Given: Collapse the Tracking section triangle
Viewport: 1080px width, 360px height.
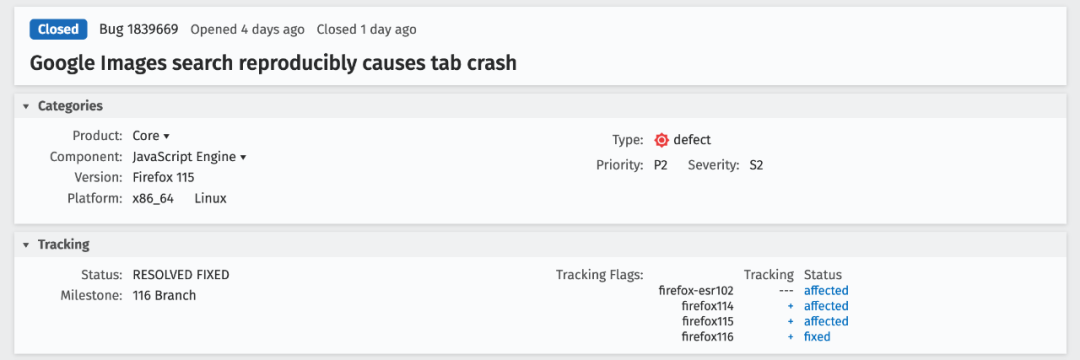Looking at the screenshot, I should [x=26, y=245].
